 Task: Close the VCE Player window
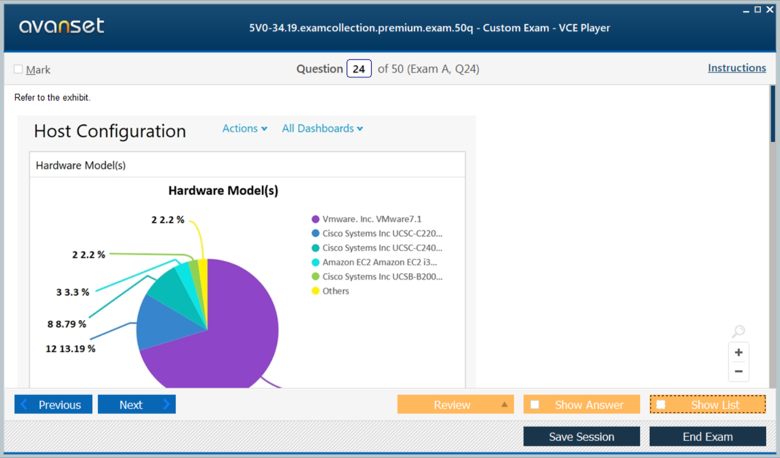(x=770, y=9)
